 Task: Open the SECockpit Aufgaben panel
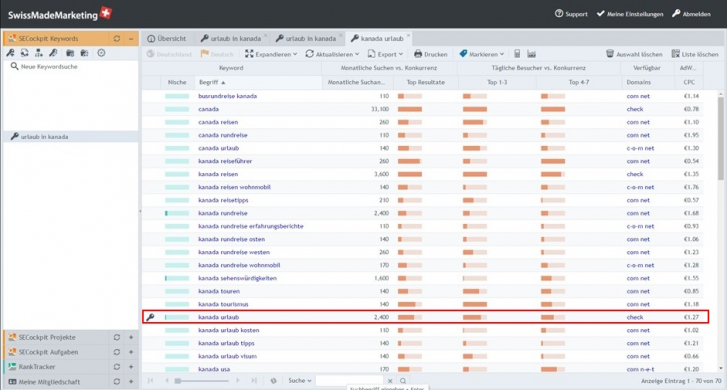(48, 352)
